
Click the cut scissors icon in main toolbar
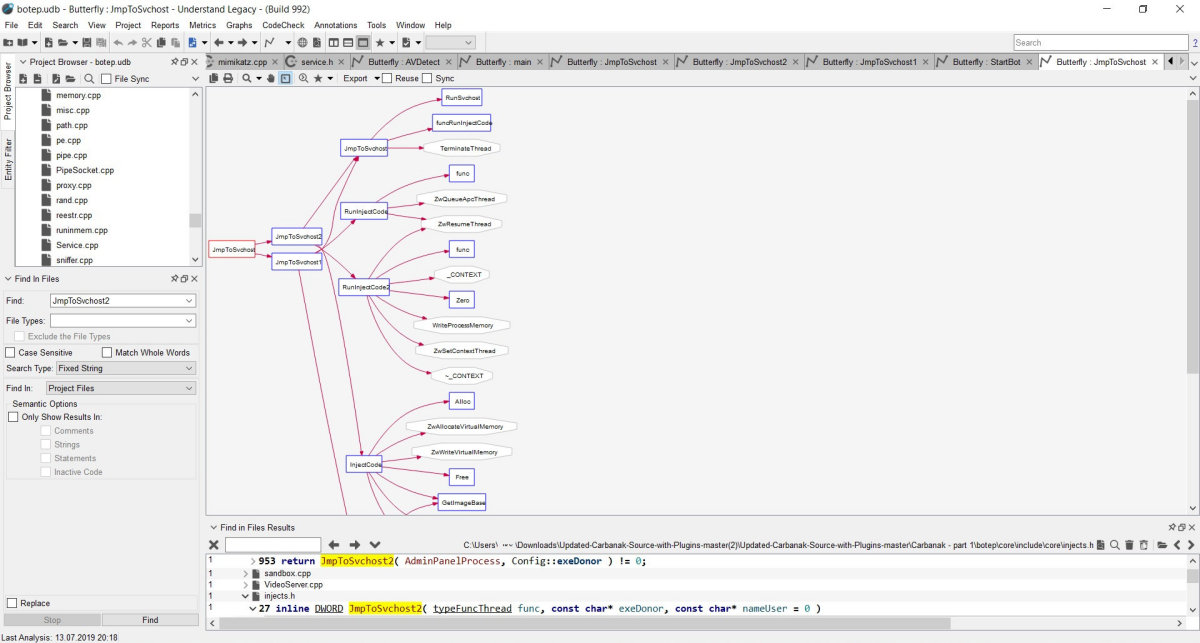(x=146, y=43)
